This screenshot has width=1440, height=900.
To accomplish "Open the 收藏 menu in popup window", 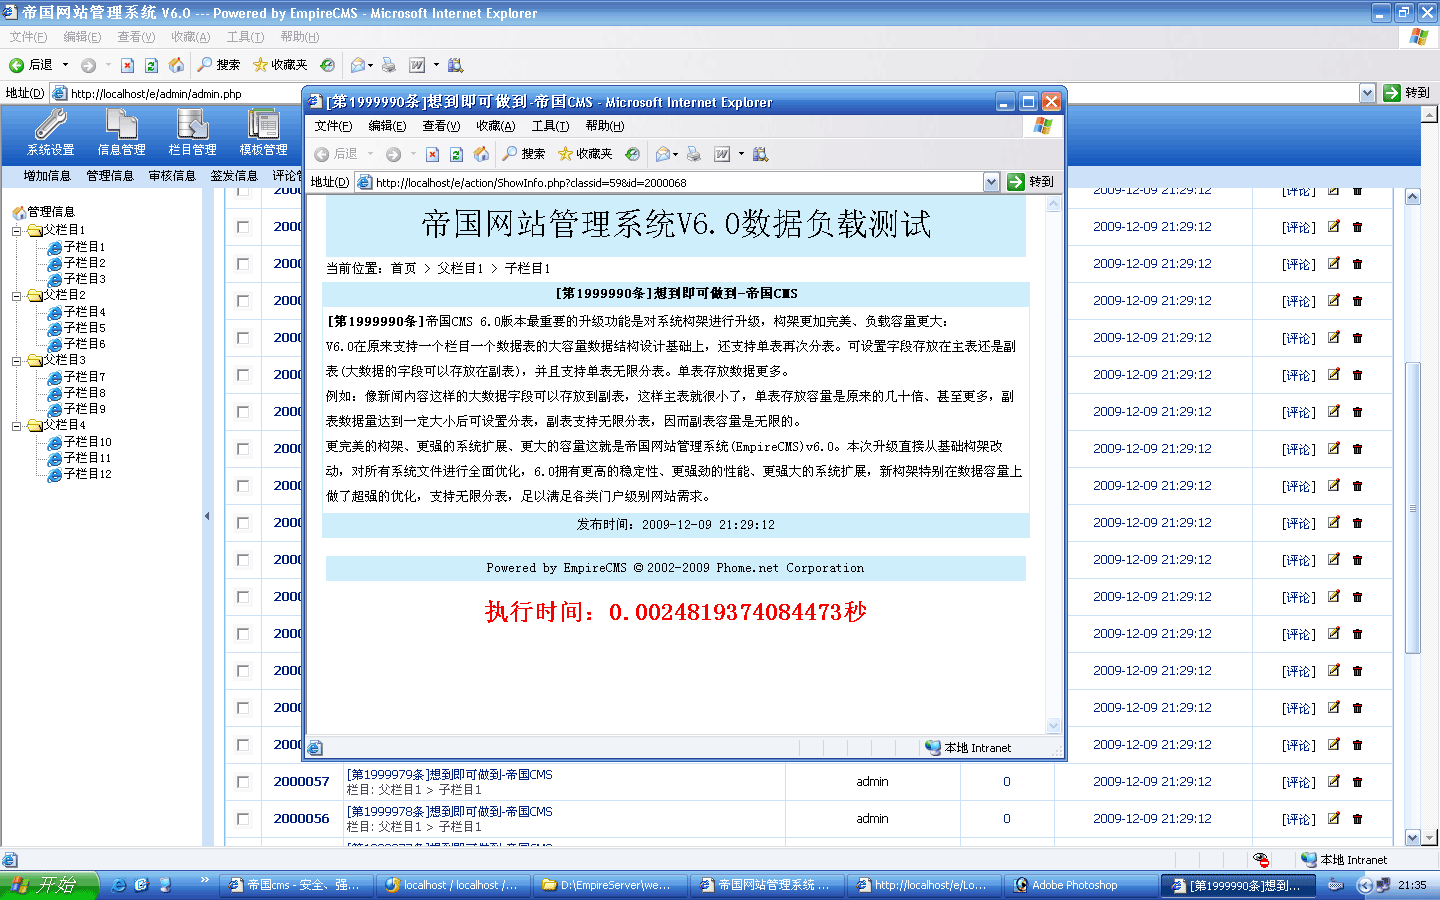I will pyautogui.click(x=495, y=126).
